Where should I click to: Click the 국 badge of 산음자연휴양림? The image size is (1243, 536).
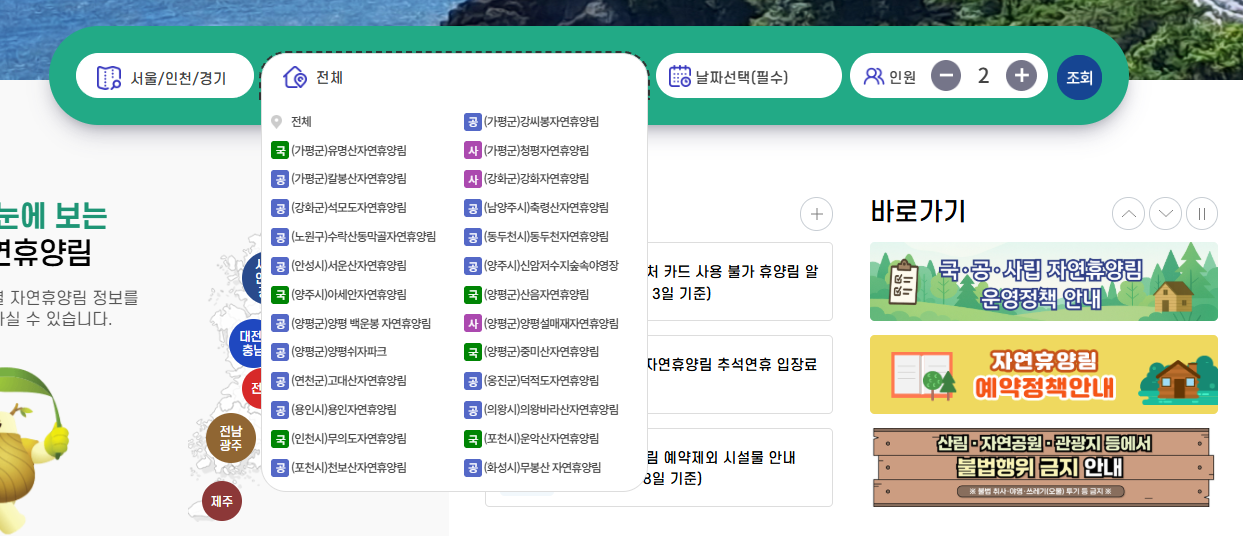pyautogui.click(x=473, y=295)
